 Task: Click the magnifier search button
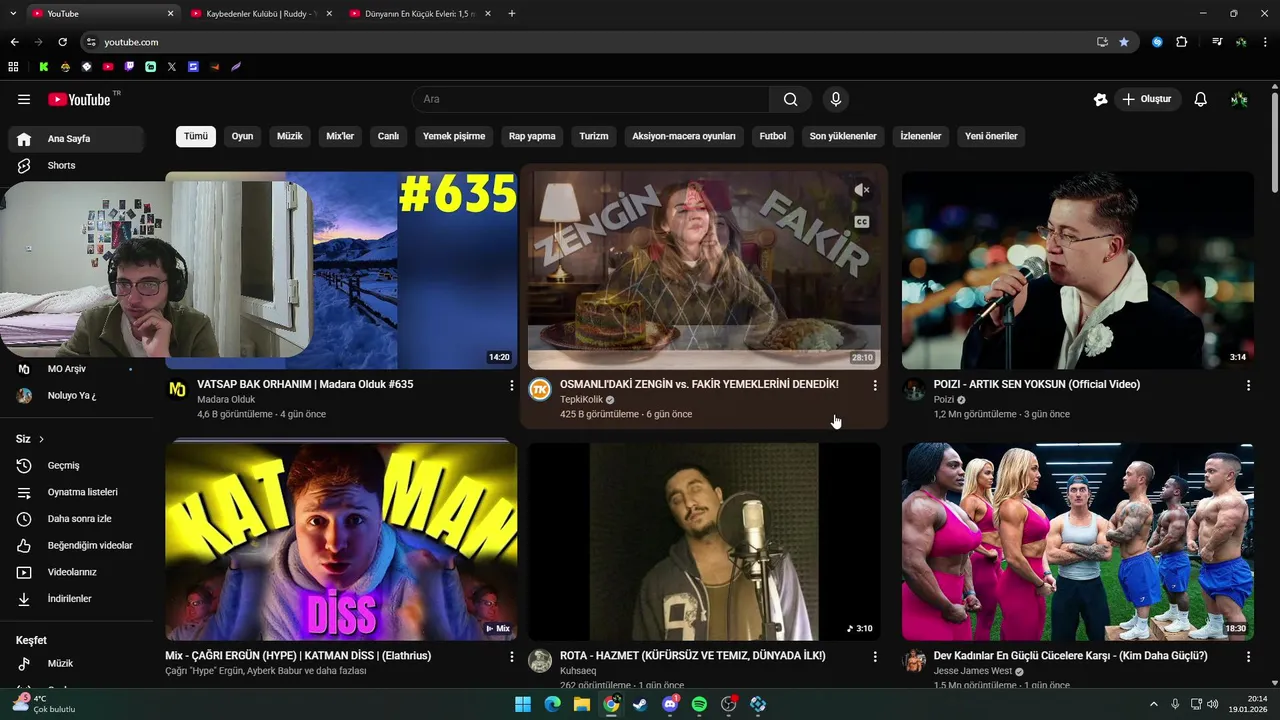point(790,99)
